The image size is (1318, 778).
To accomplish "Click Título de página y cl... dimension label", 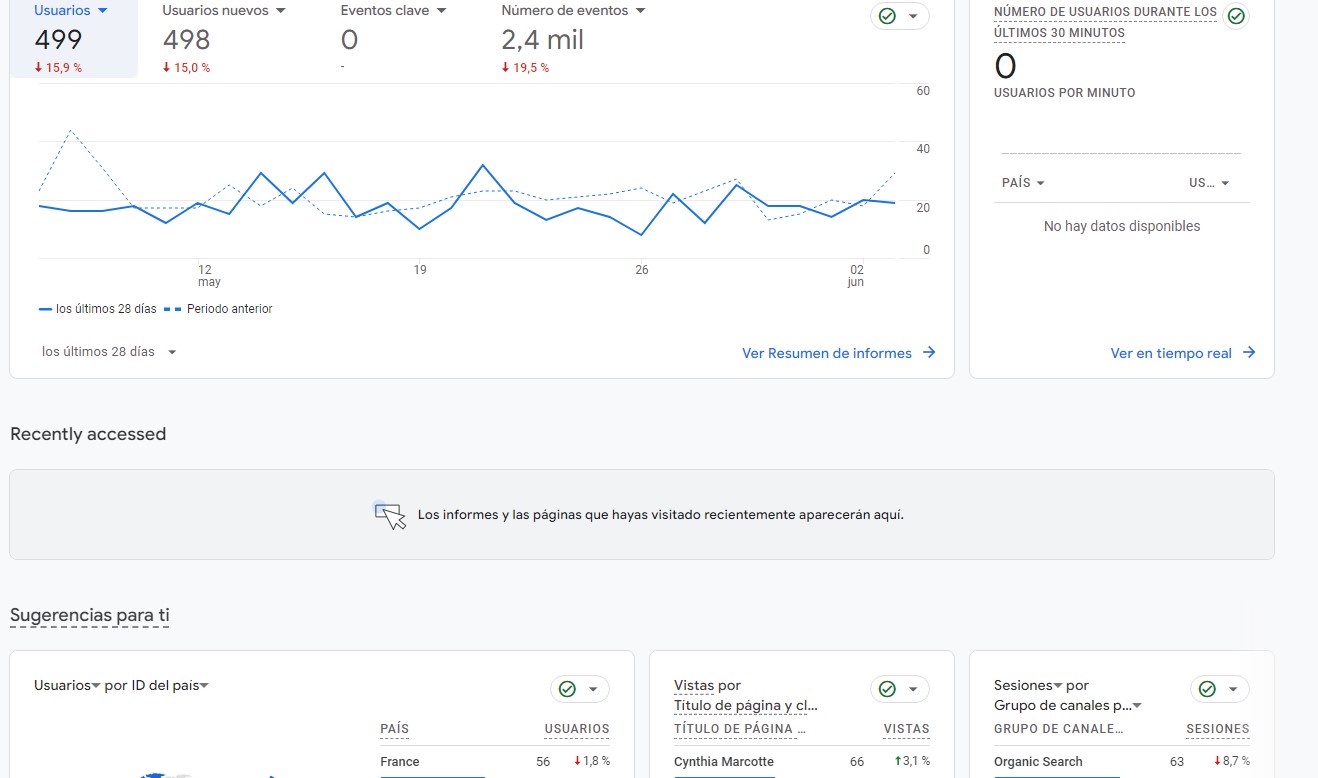I will 746,705.
